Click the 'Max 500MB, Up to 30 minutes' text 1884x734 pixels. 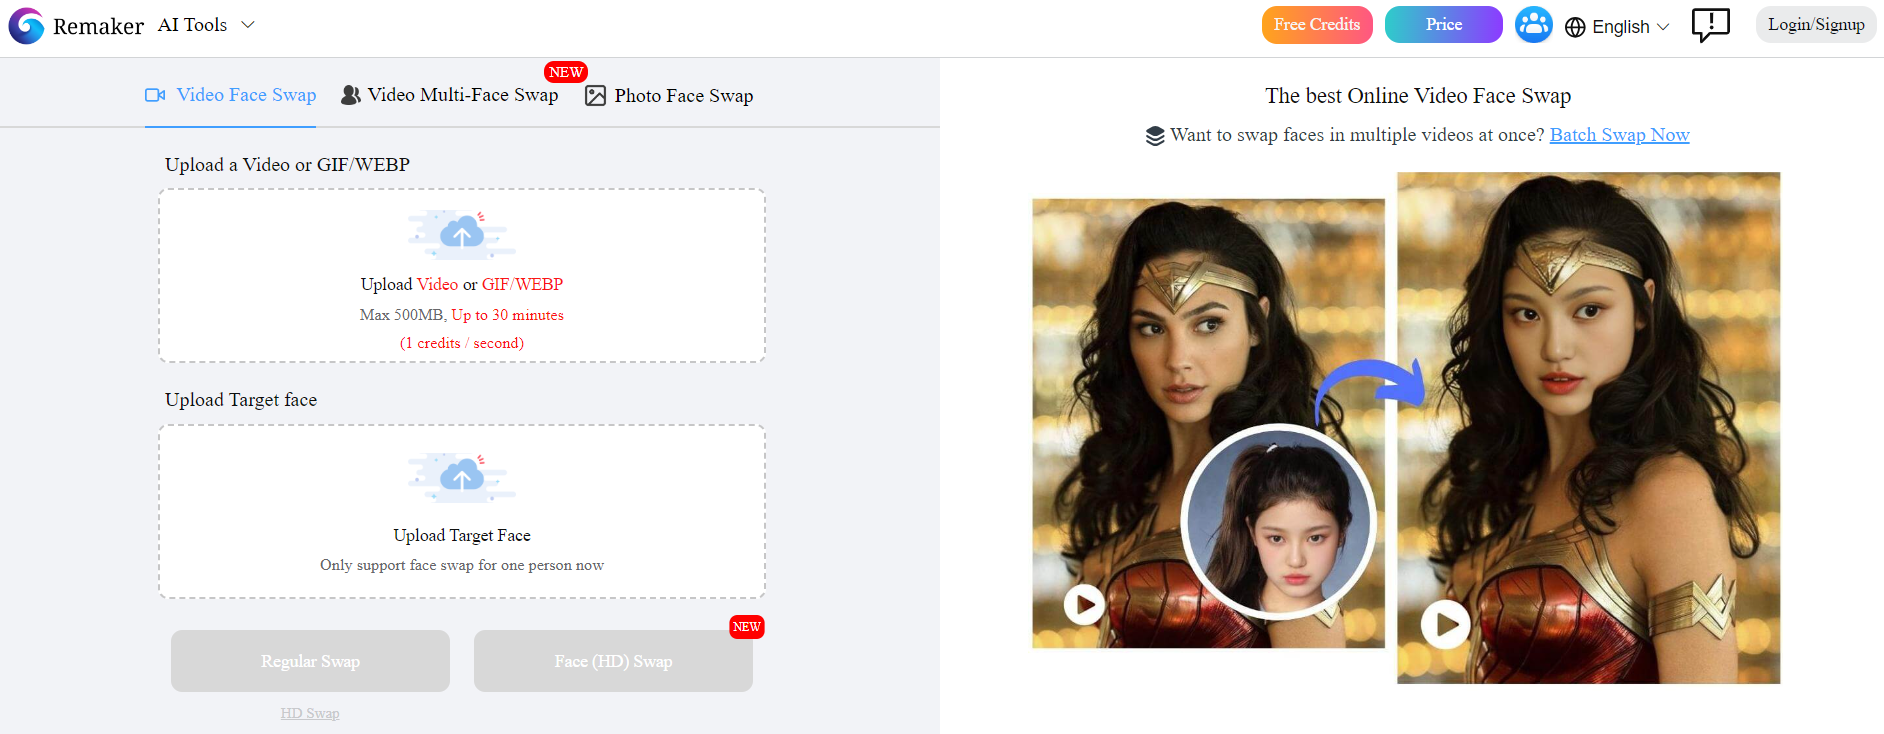(462, 315)
